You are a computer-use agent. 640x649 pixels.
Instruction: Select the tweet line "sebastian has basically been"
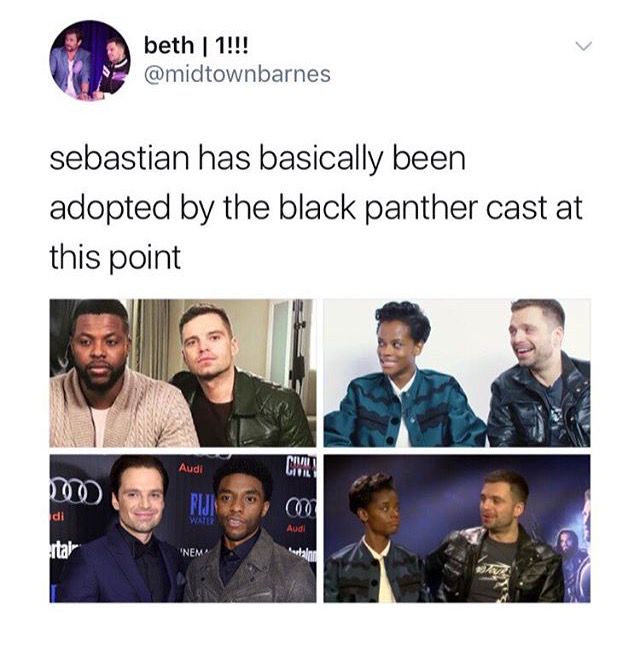click(x=257, y=159)
